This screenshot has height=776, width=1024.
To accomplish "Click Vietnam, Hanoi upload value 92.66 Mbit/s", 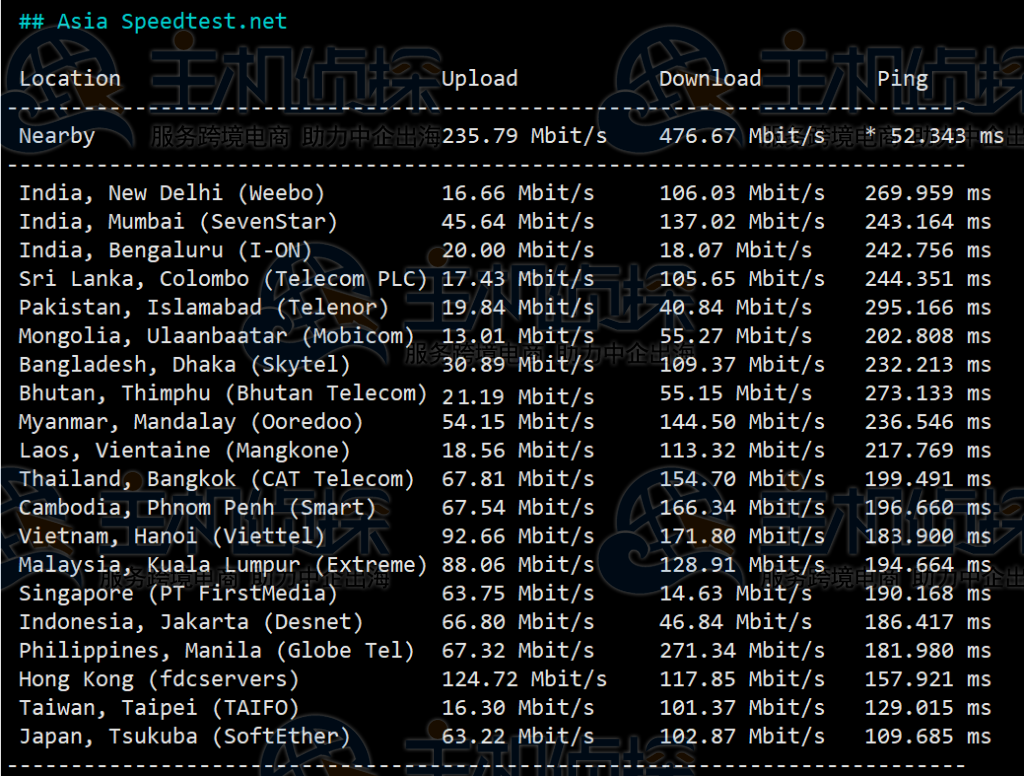I will [x=518, y=536].
